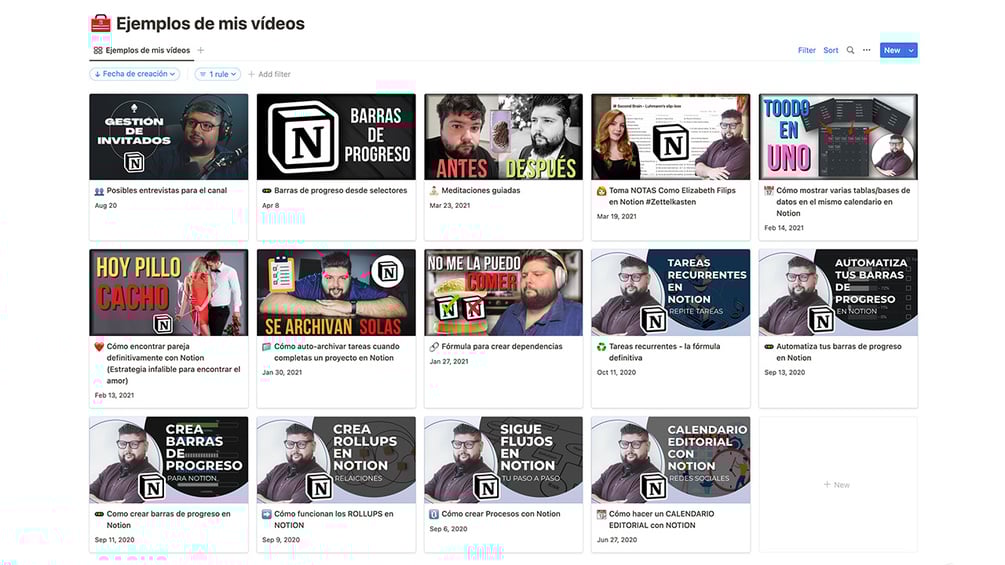Screen dimensions: 1005x565
Task: Click icon beside Cómo crear Procesos con Notion
Action: click(x=434, y=514)
